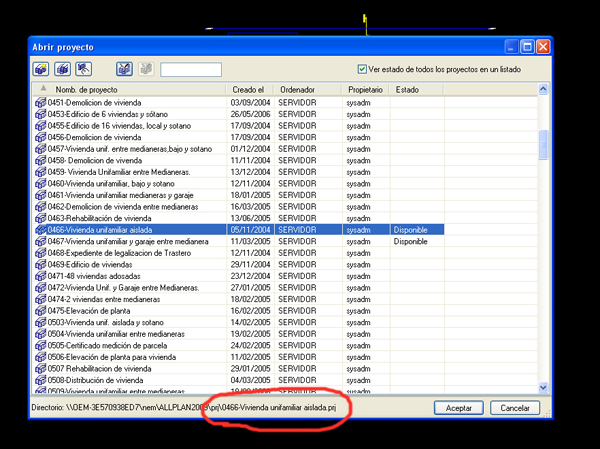Click the new project toolbar icon
Image resolution: width=600 pixels, height=449 pixels.
click(41, 69)
